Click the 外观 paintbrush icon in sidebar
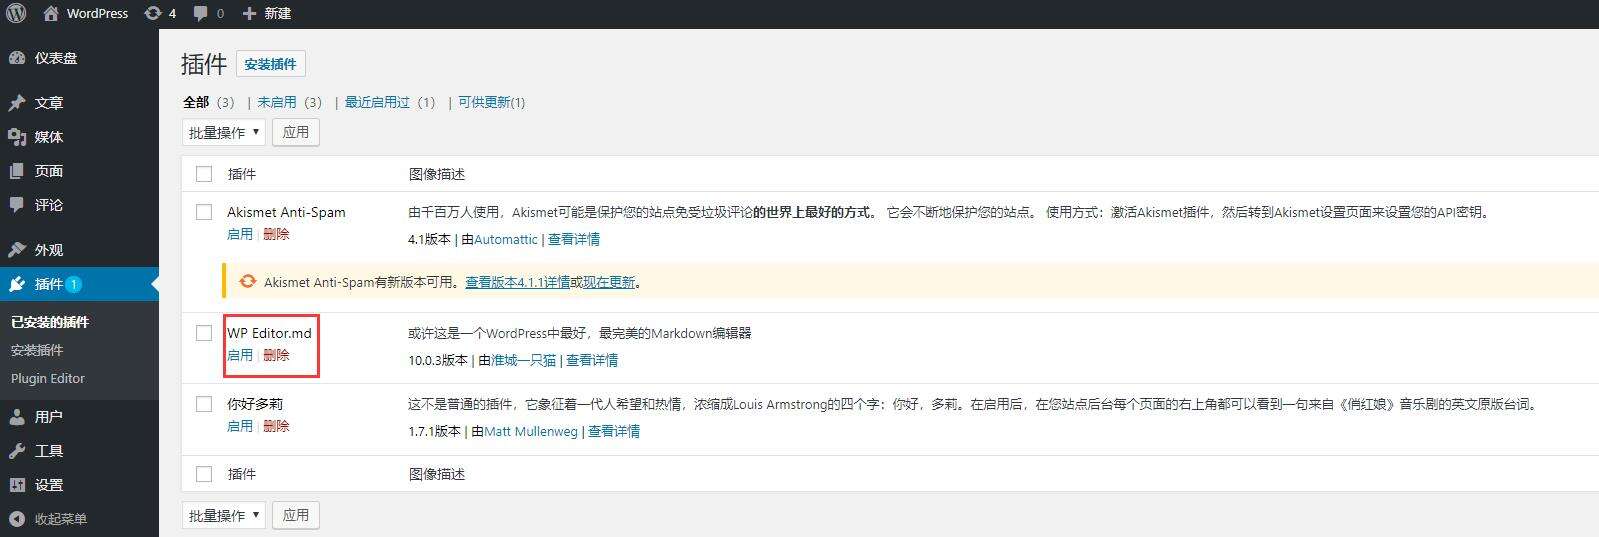 [16, 250]
